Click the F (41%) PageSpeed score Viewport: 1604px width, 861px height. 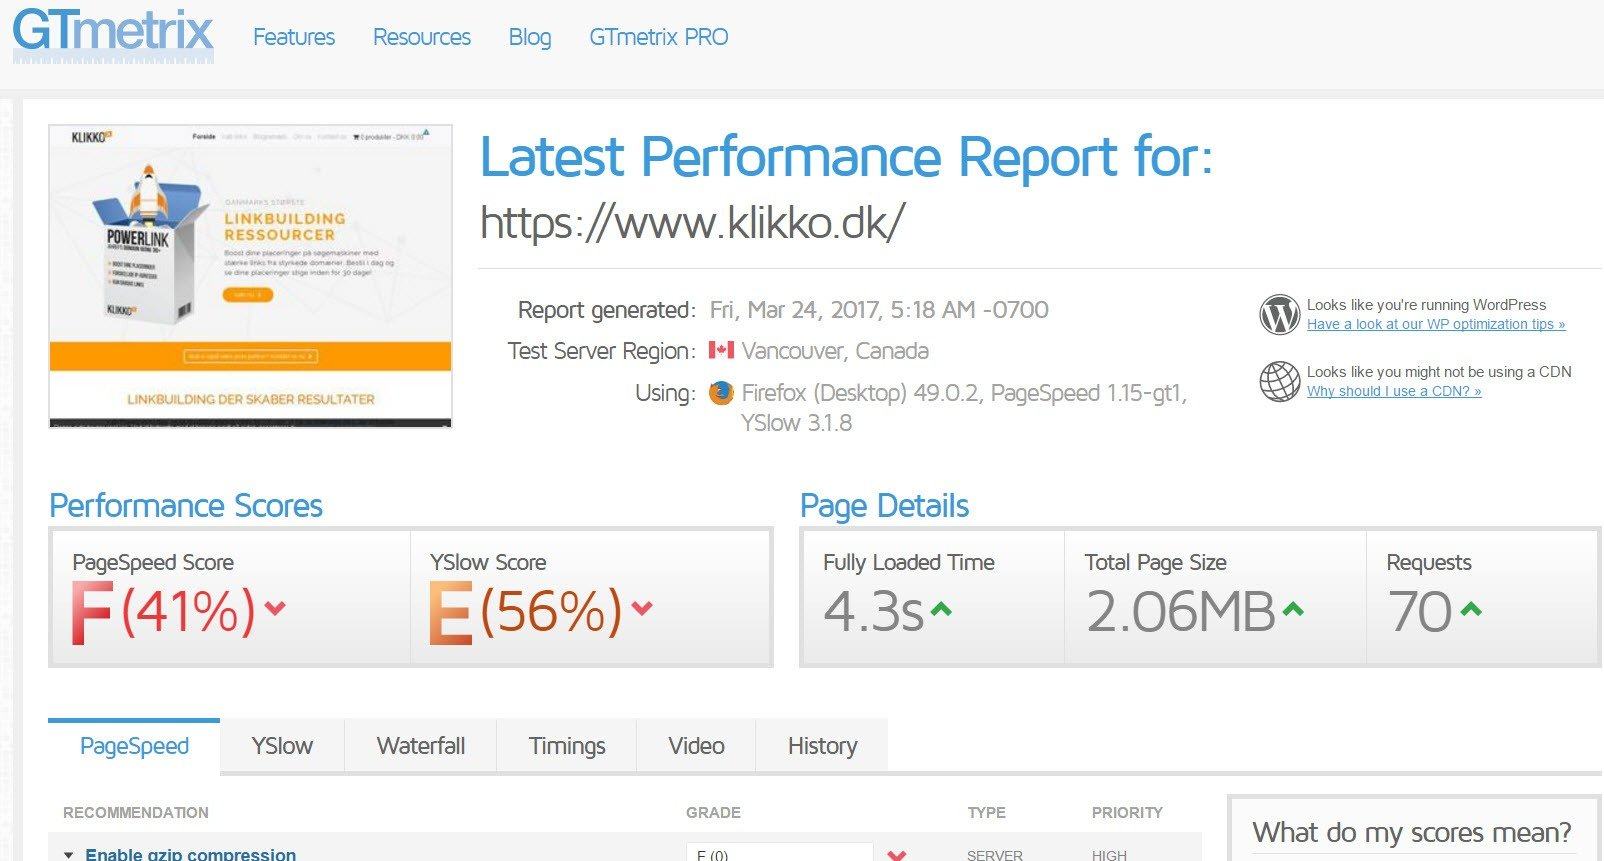(x=165, y=611)
